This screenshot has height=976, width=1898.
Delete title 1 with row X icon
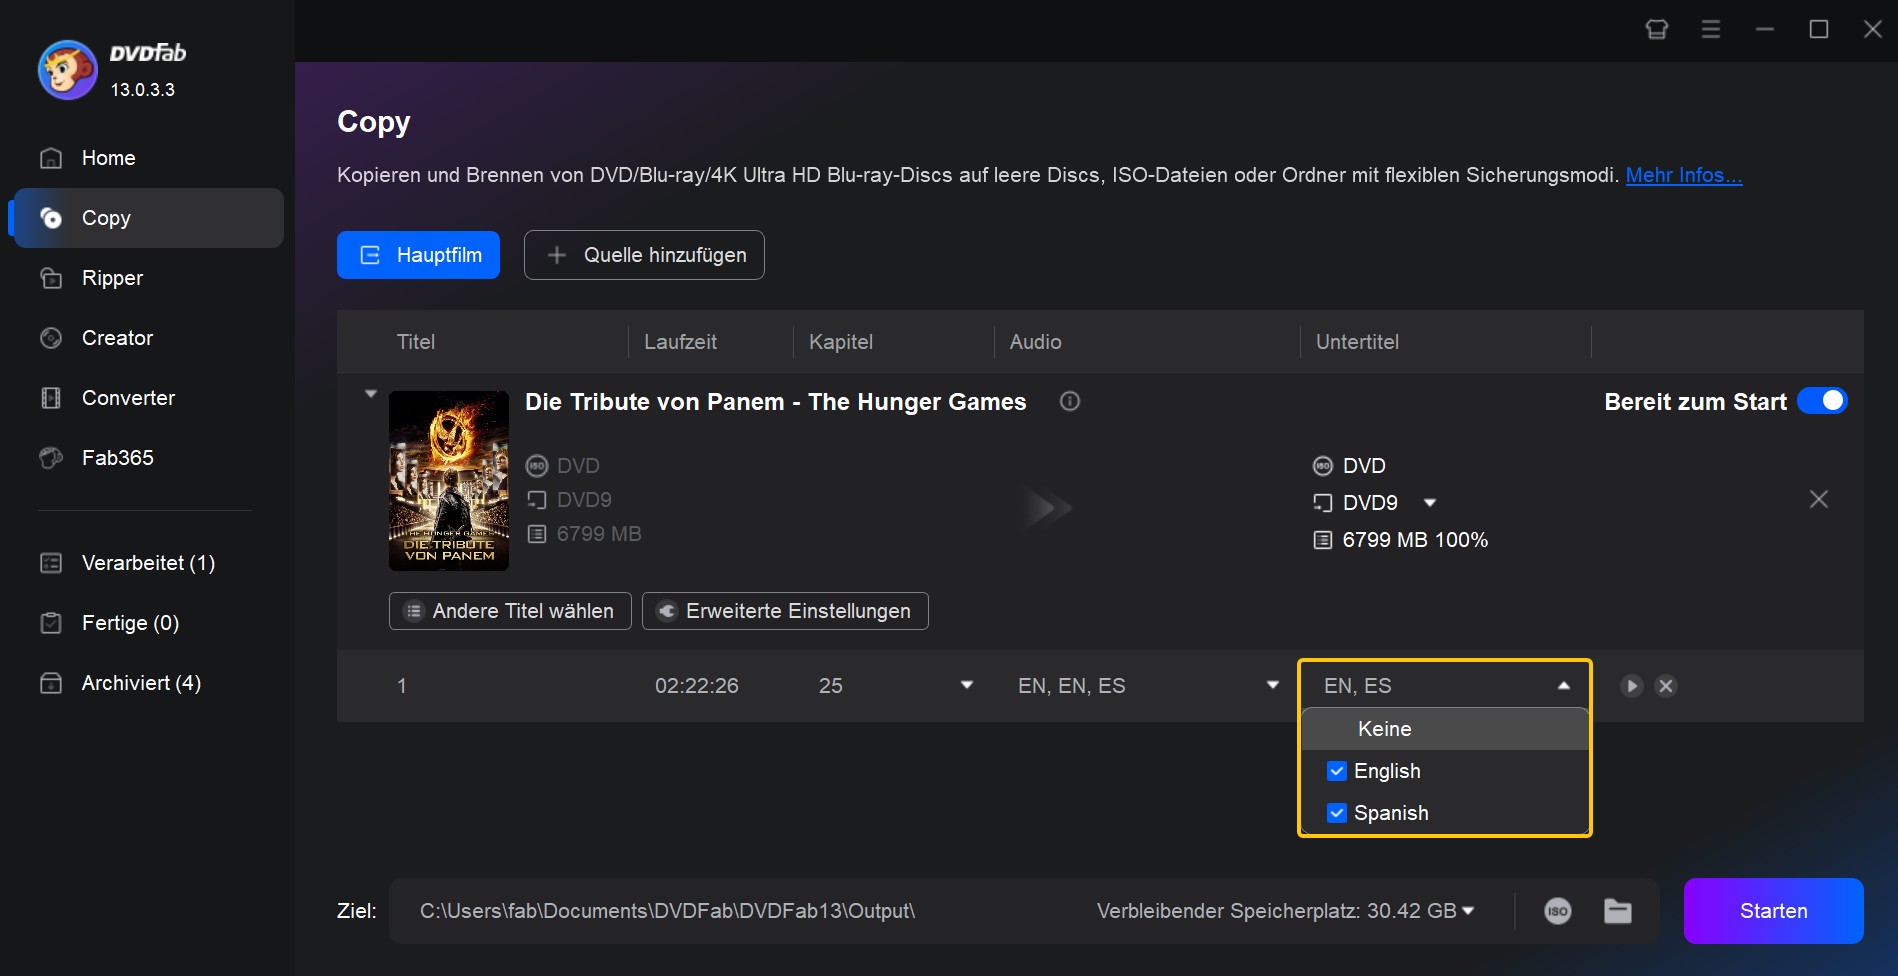pyautogui.click(x=1666, y=686)
